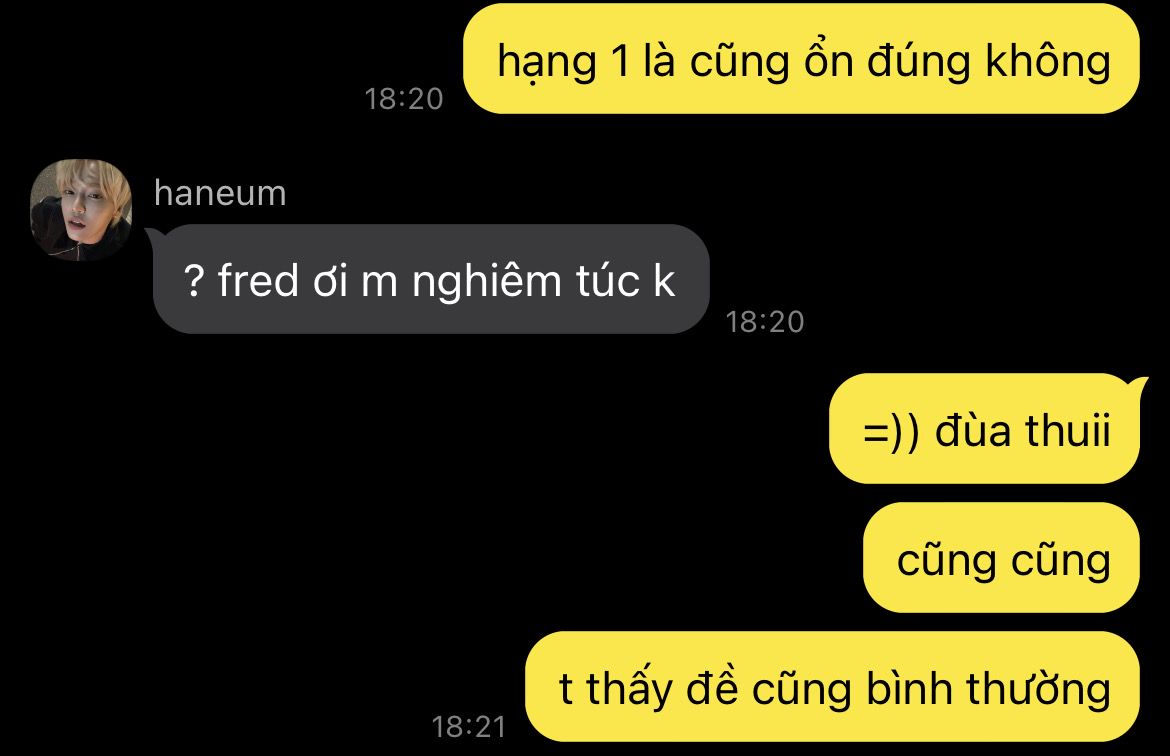Tap the "cũng cũng" message bubble
Image resolution: width=1170 pixels, height=756 pixels.
1001,558
